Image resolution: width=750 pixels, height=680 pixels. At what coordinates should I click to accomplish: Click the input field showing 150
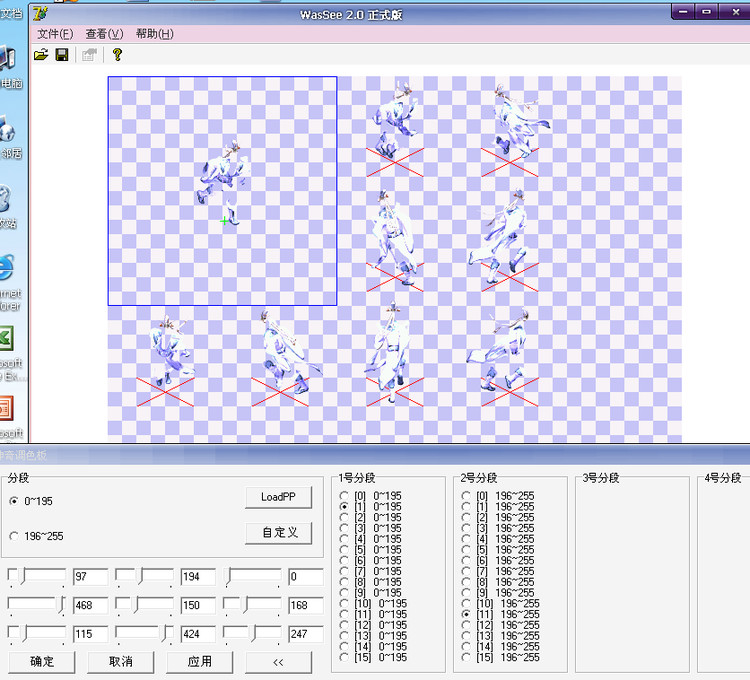tap(198, 605)
